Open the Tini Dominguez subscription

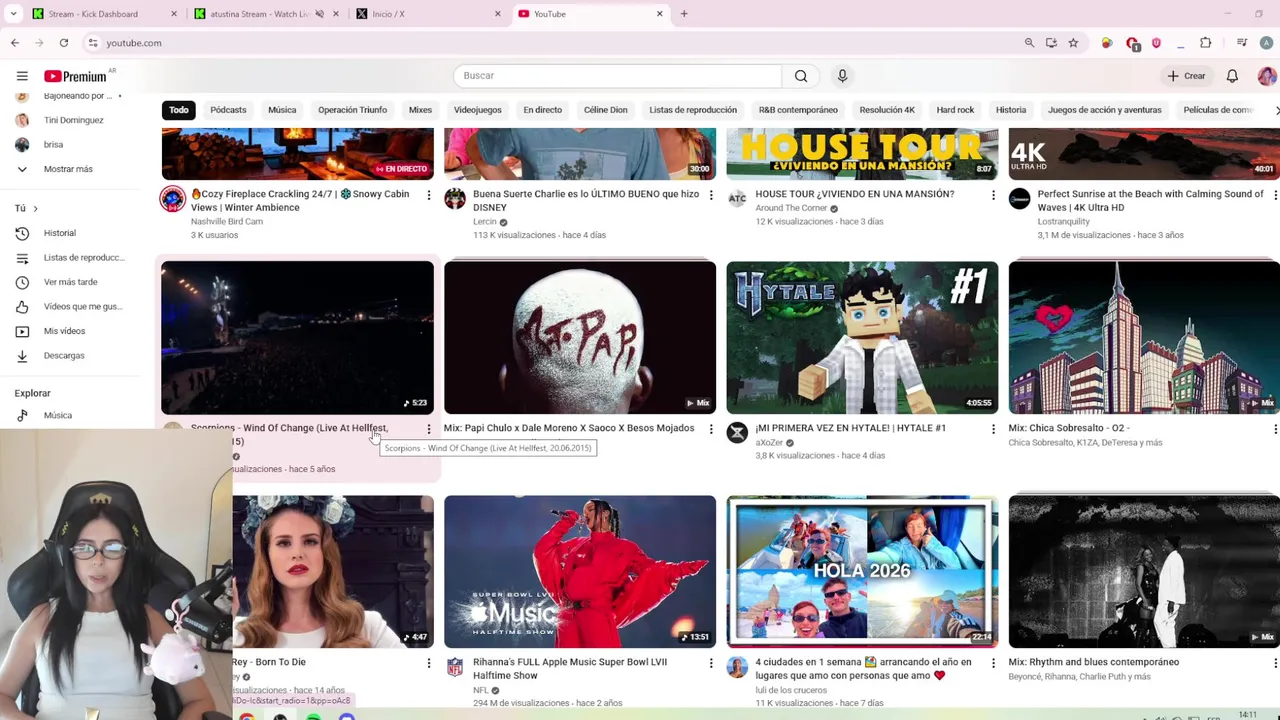click(x=73, y=120)
